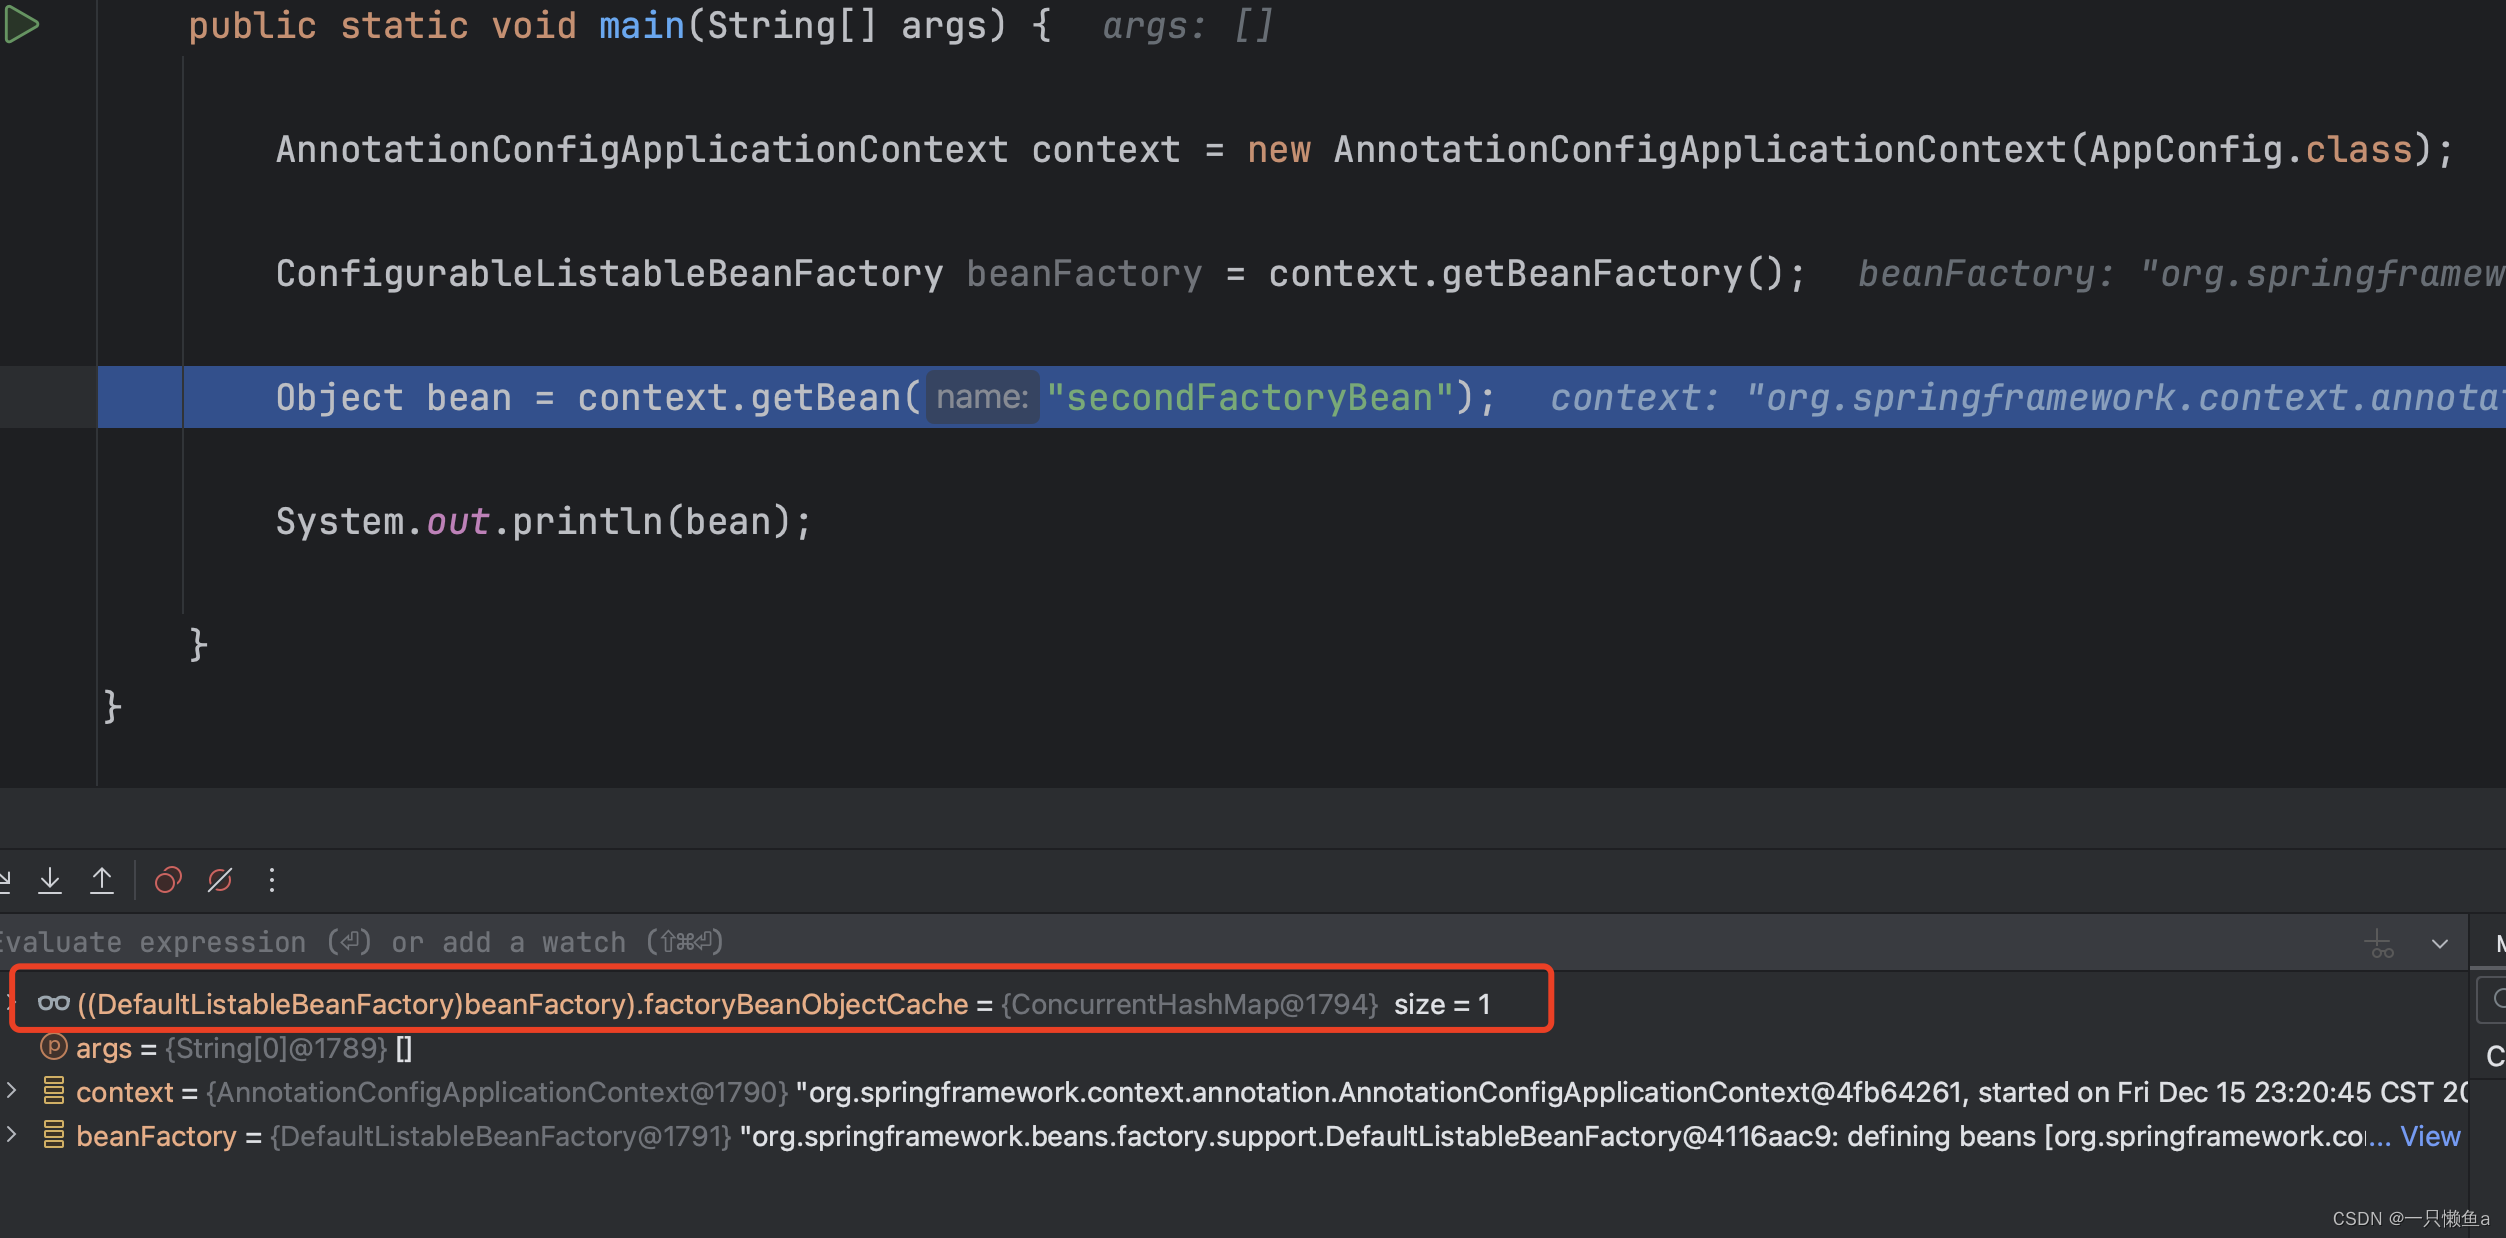Run main method via green gutter arrow

22,25
